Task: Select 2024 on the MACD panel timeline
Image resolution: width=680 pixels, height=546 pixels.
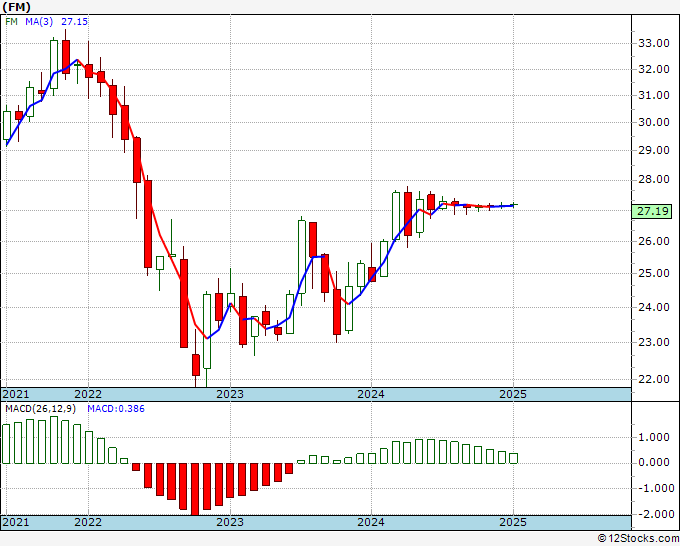Action: click(x=371, y=522)
